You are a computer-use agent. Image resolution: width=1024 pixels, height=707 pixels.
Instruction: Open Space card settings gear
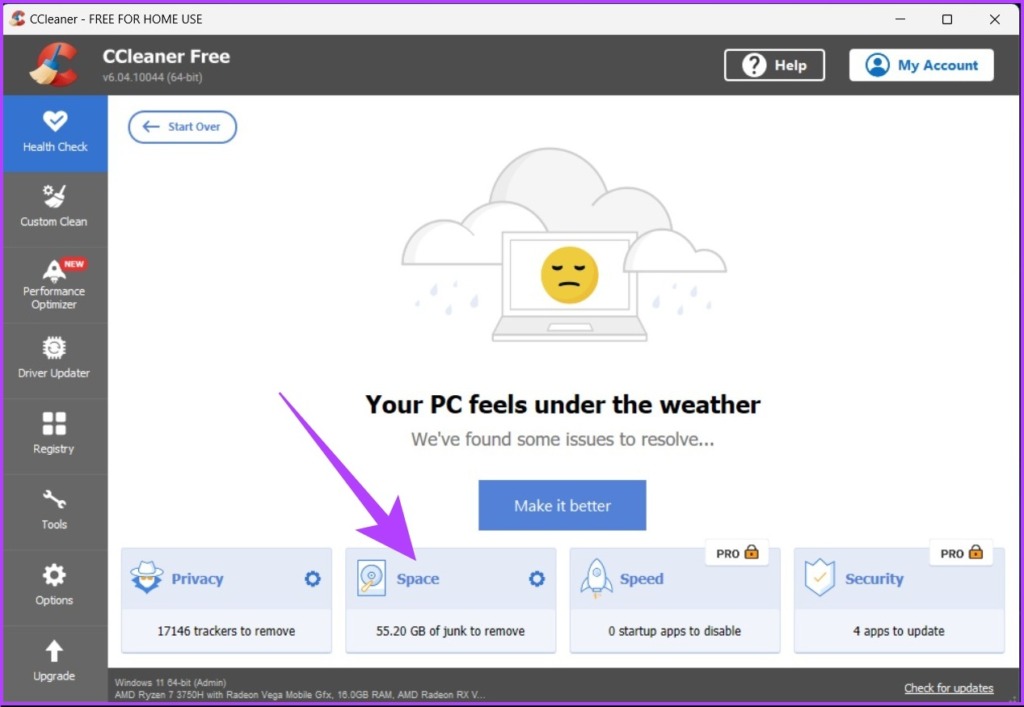(x=537, y=578)
